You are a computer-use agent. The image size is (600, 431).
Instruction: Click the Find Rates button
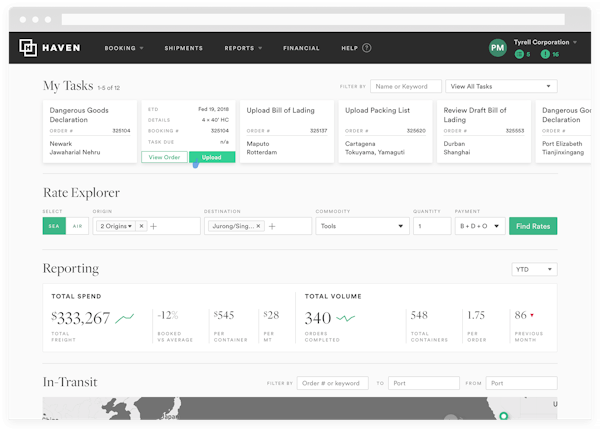[x=533, y=227]
